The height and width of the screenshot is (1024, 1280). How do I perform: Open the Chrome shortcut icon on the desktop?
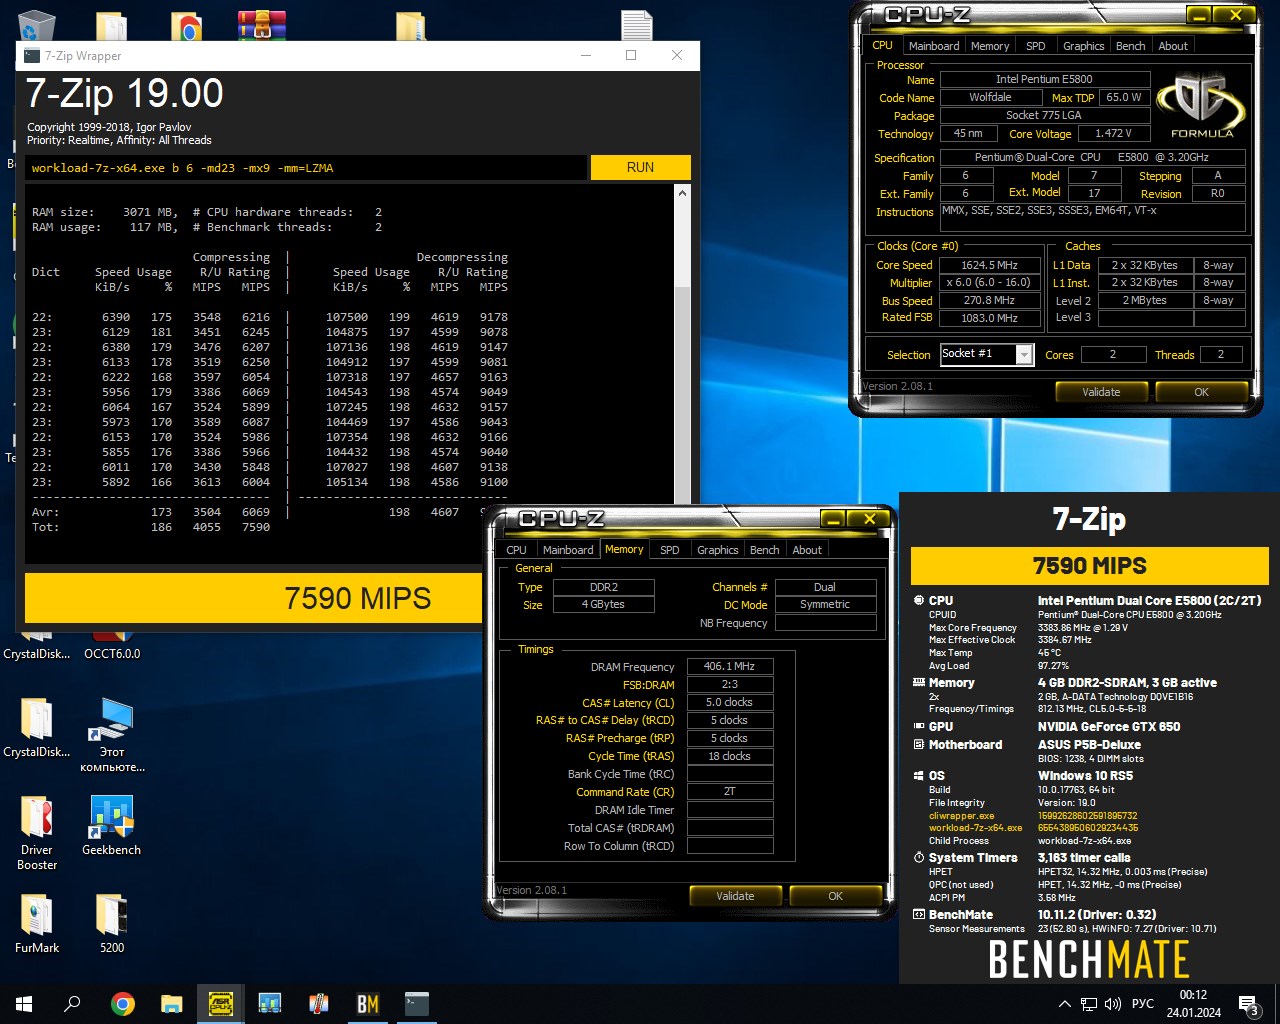coord(186,24)
